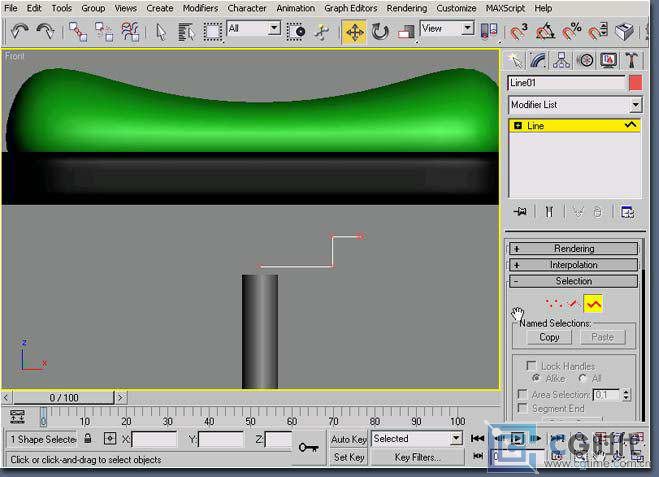The height and width of the screenshot is (477, 659).
Task: Open the Customize menu
Action: (456, 8)
